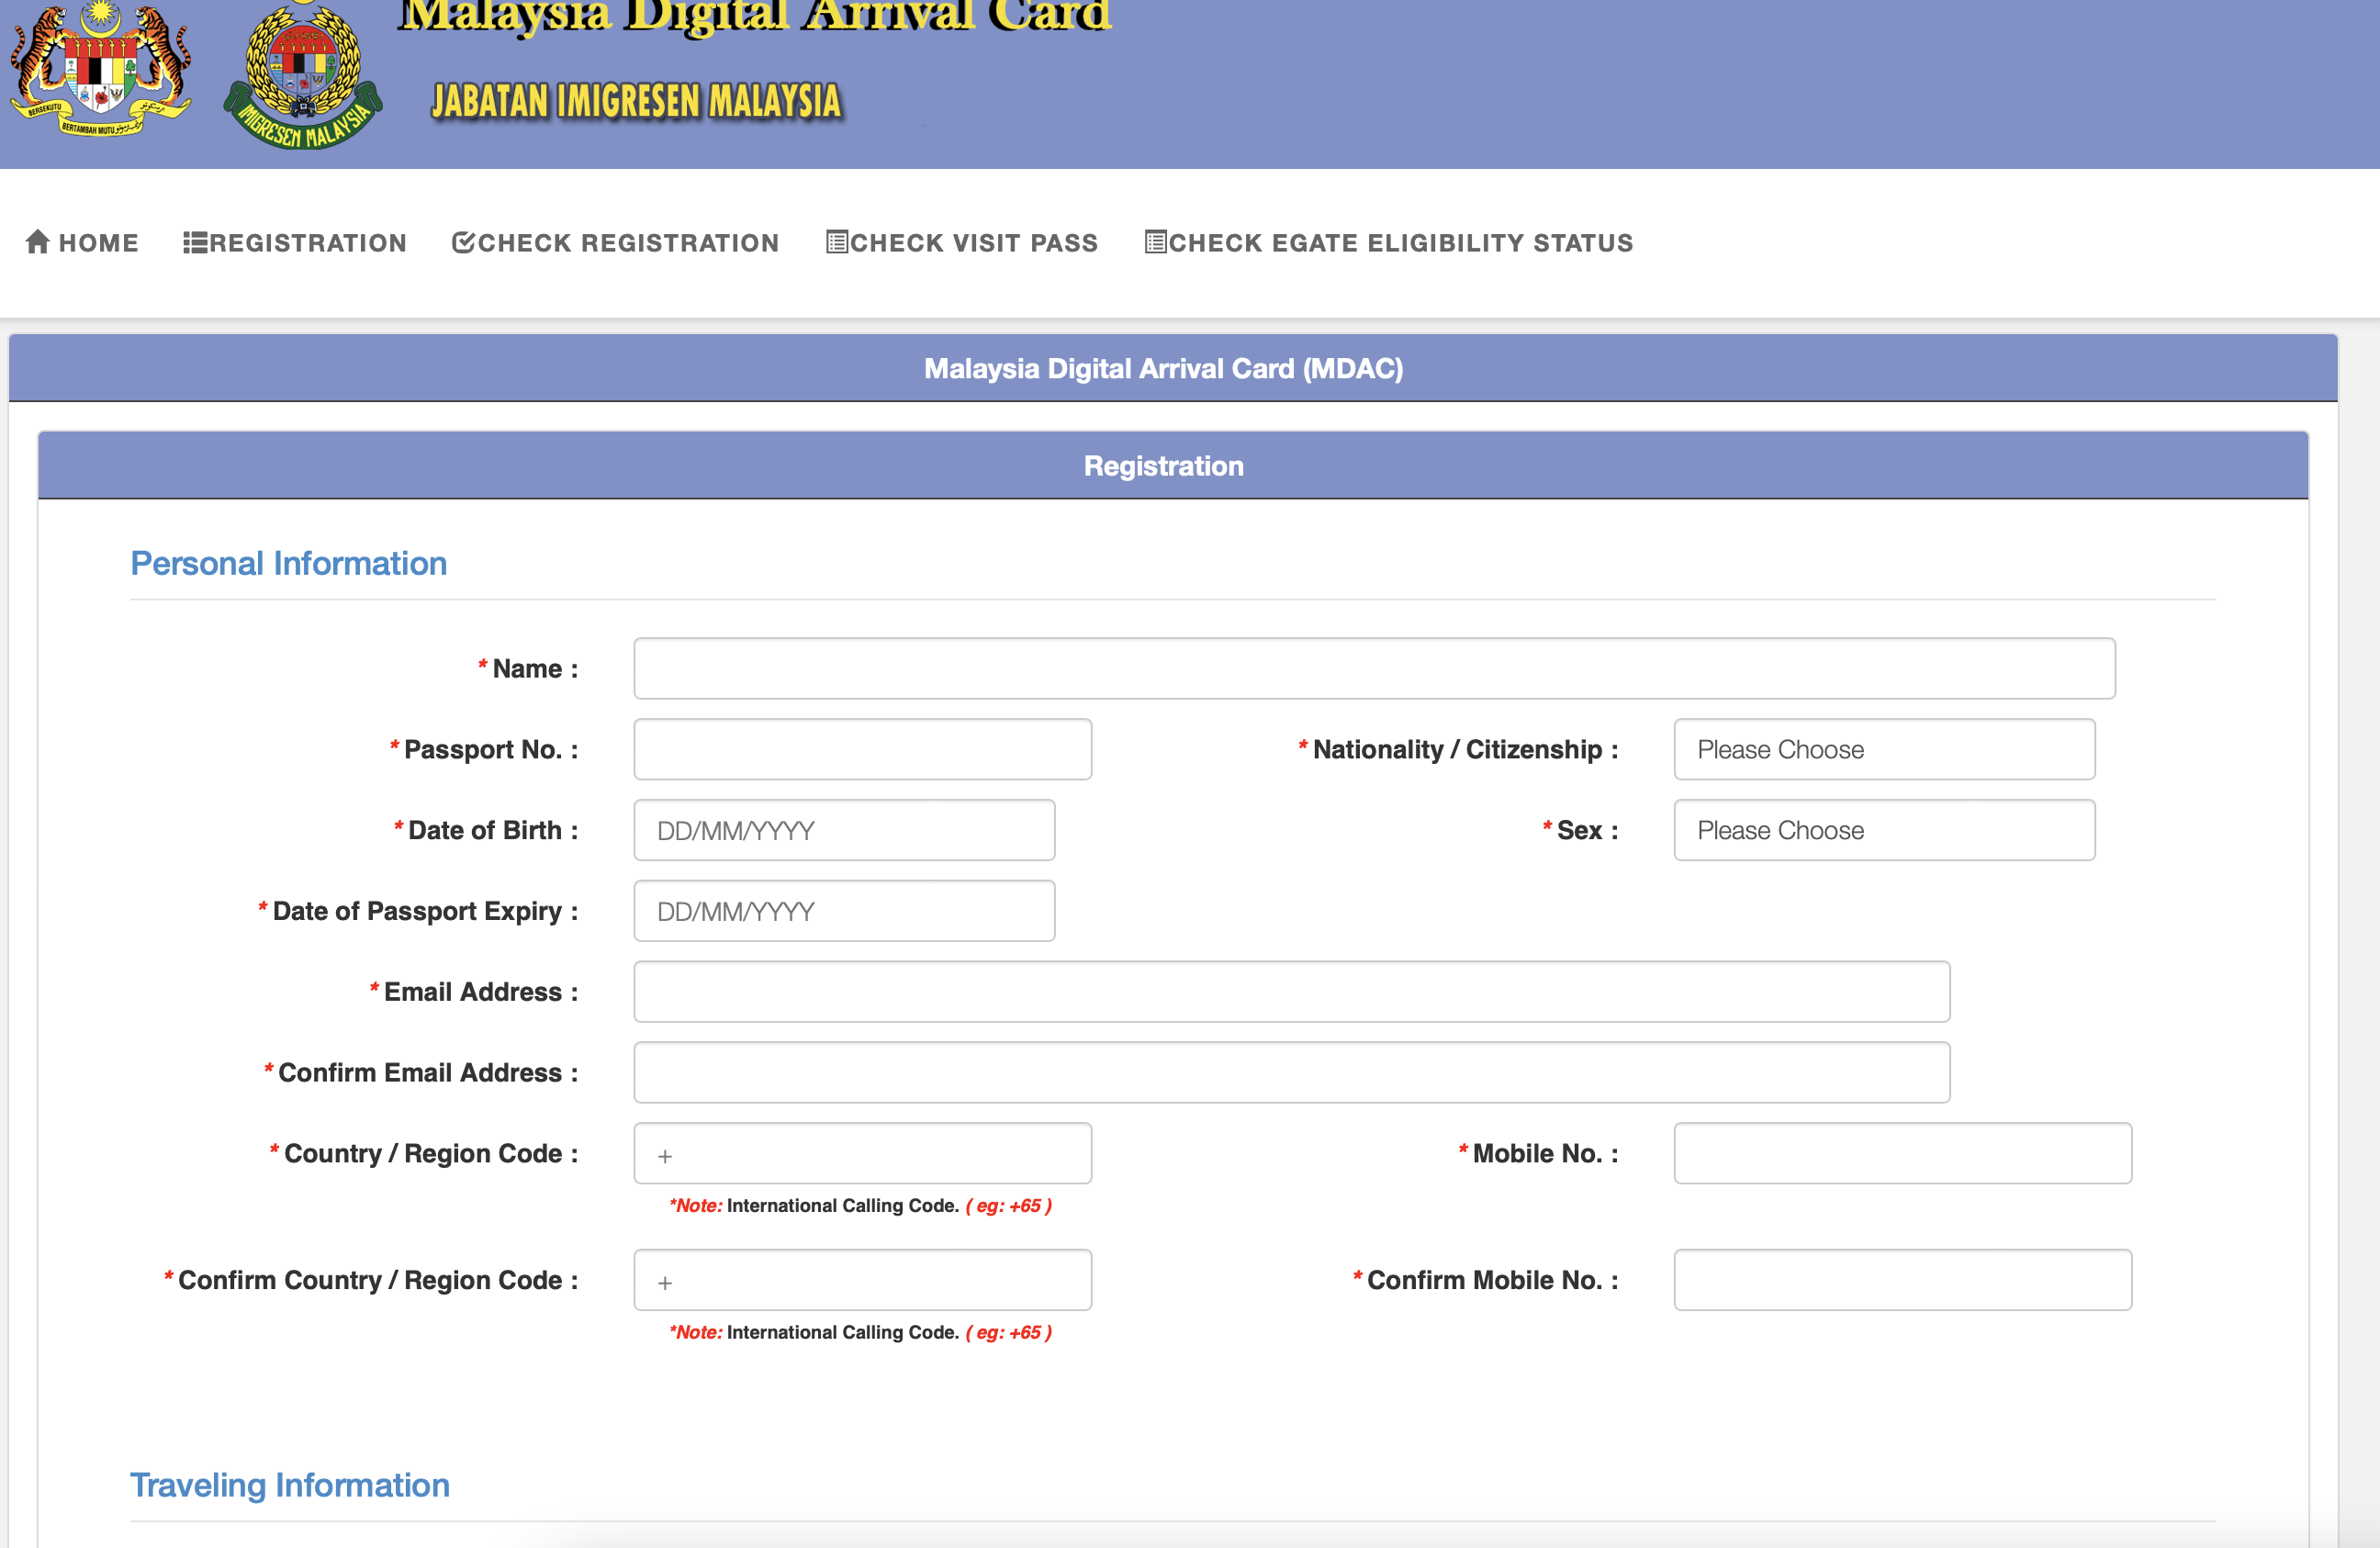Open the Date of Birth picker field

tap(843, 830)
